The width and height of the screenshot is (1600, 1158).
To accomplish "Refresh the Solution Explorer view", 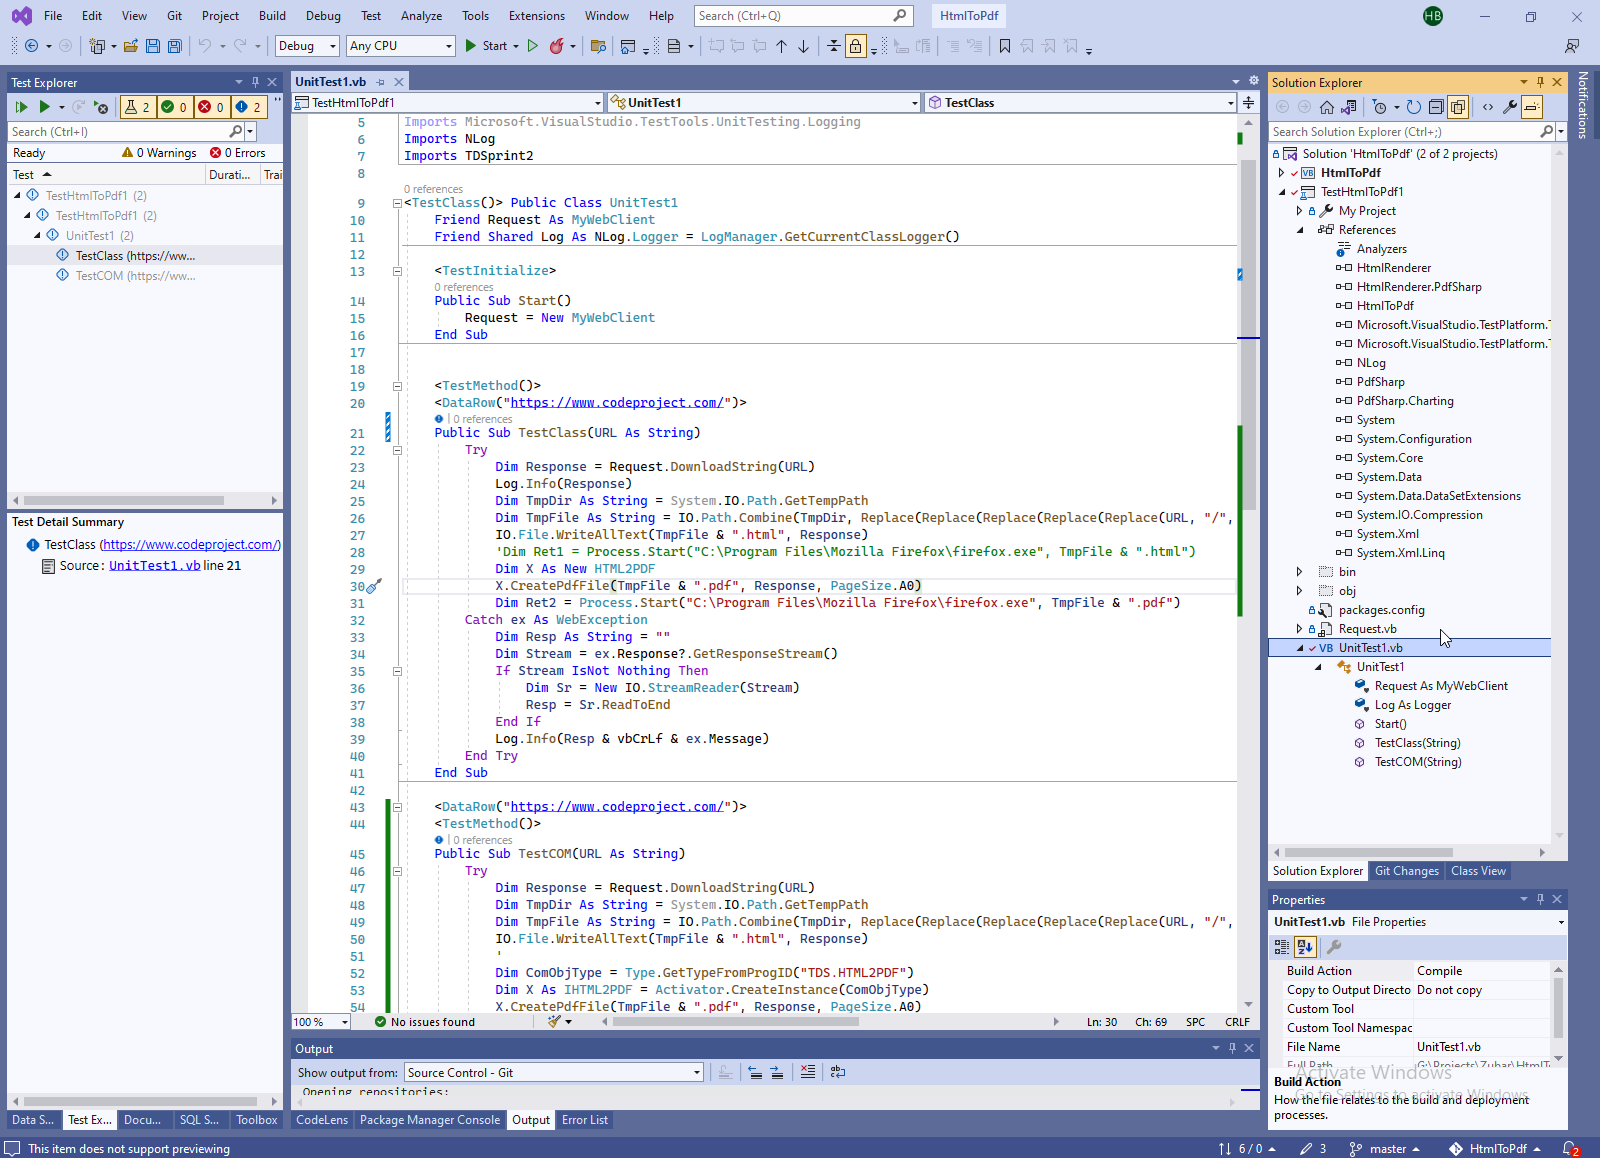I will point(1413,107).
